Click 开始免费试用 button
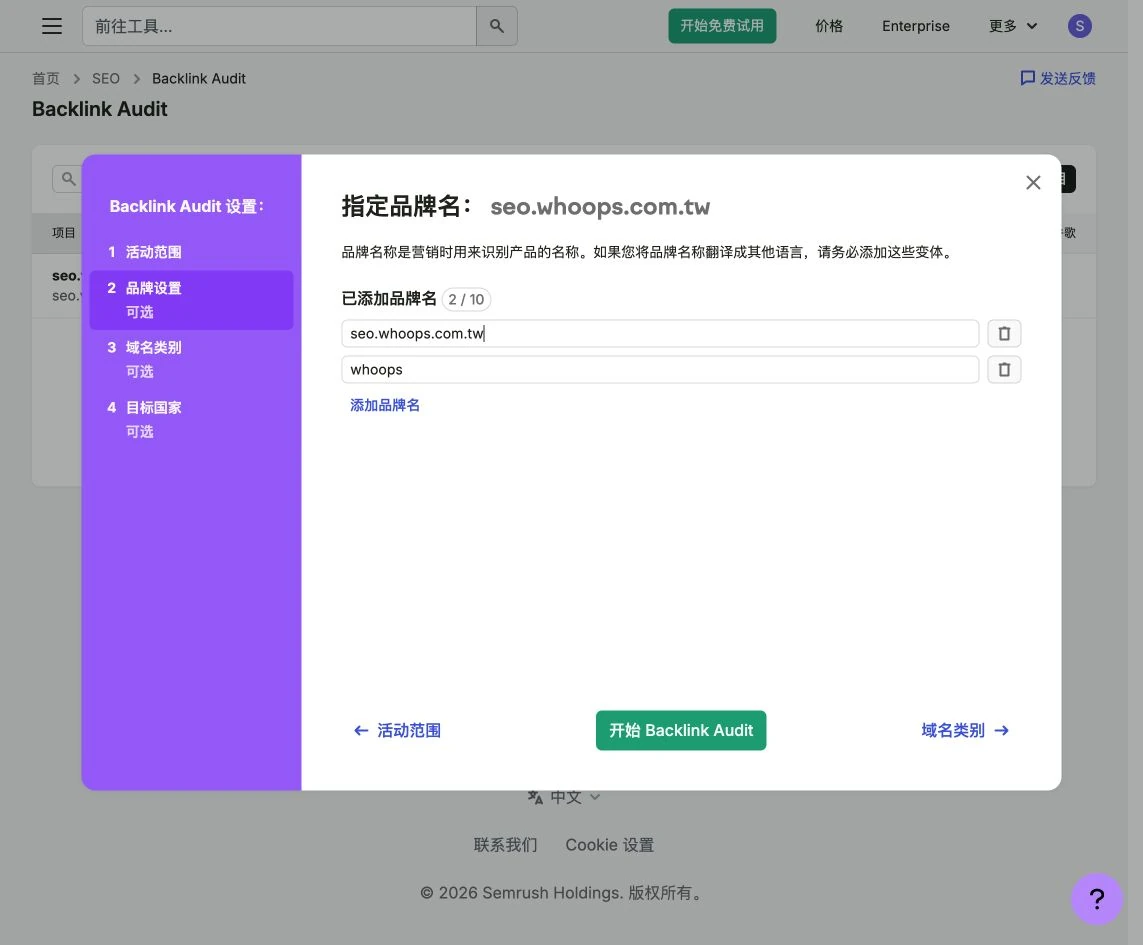Screen dimensions: 1143x945 coord(722,26)
